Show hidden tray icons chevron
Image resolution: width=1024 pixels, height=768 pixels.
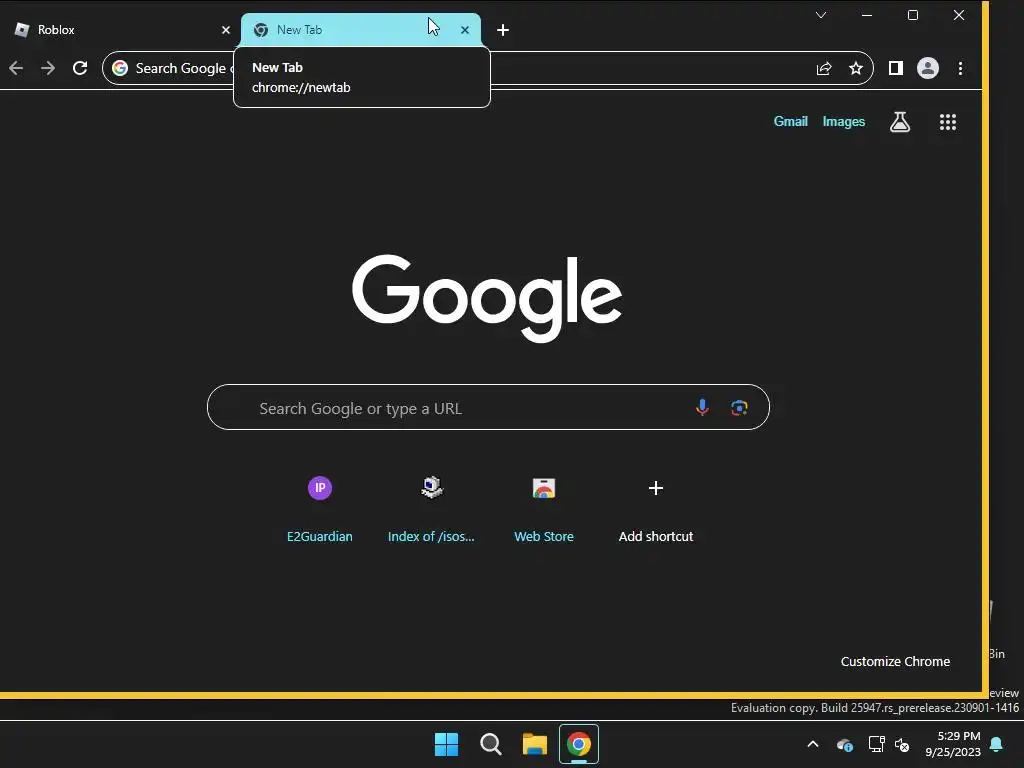click(813, 744)
